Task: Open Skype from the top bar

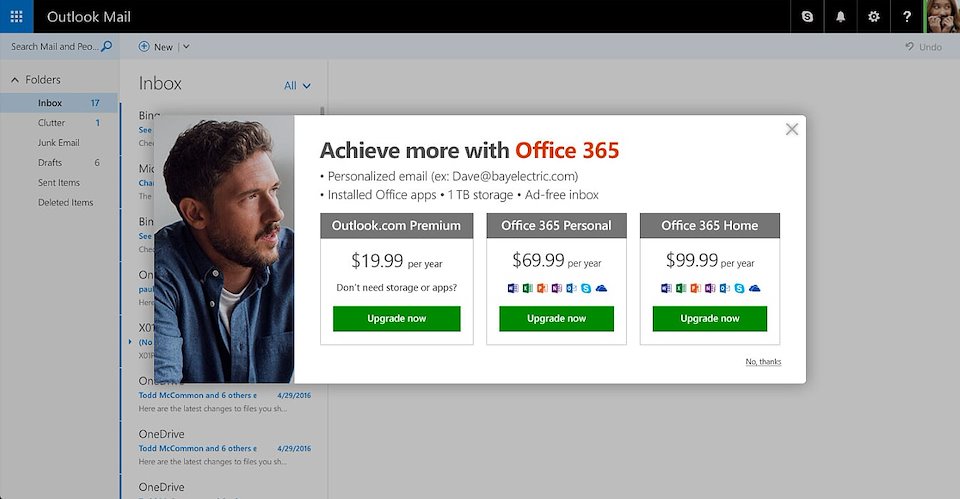Action: (x=807, y=17)
